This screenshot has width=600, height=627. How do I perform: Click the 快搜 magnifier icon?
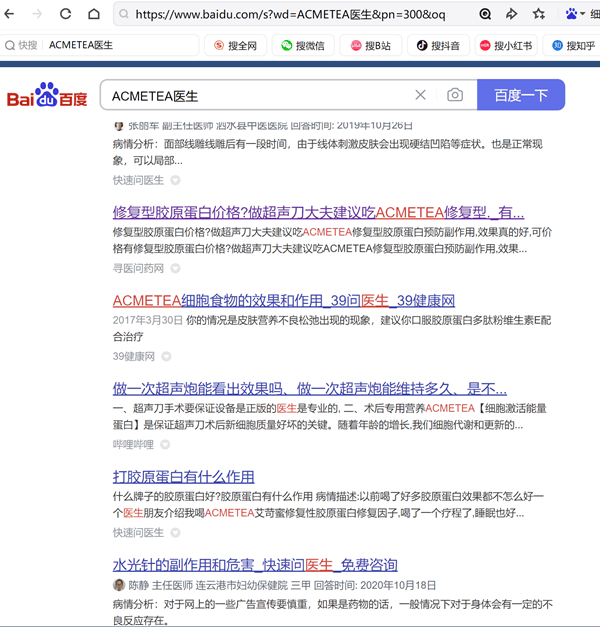click(x=10, y=45)
